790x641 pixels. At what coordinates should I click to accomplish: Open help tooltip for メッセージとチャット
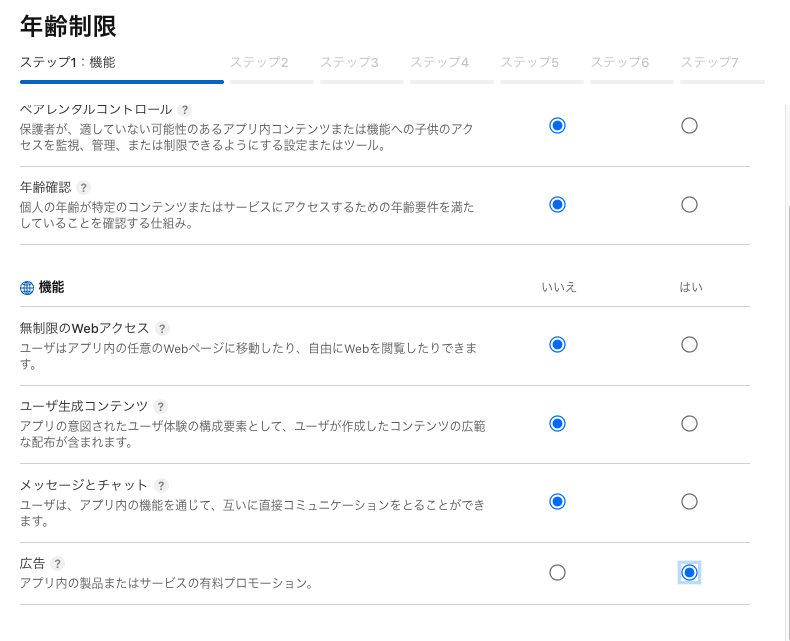[162, 485]
